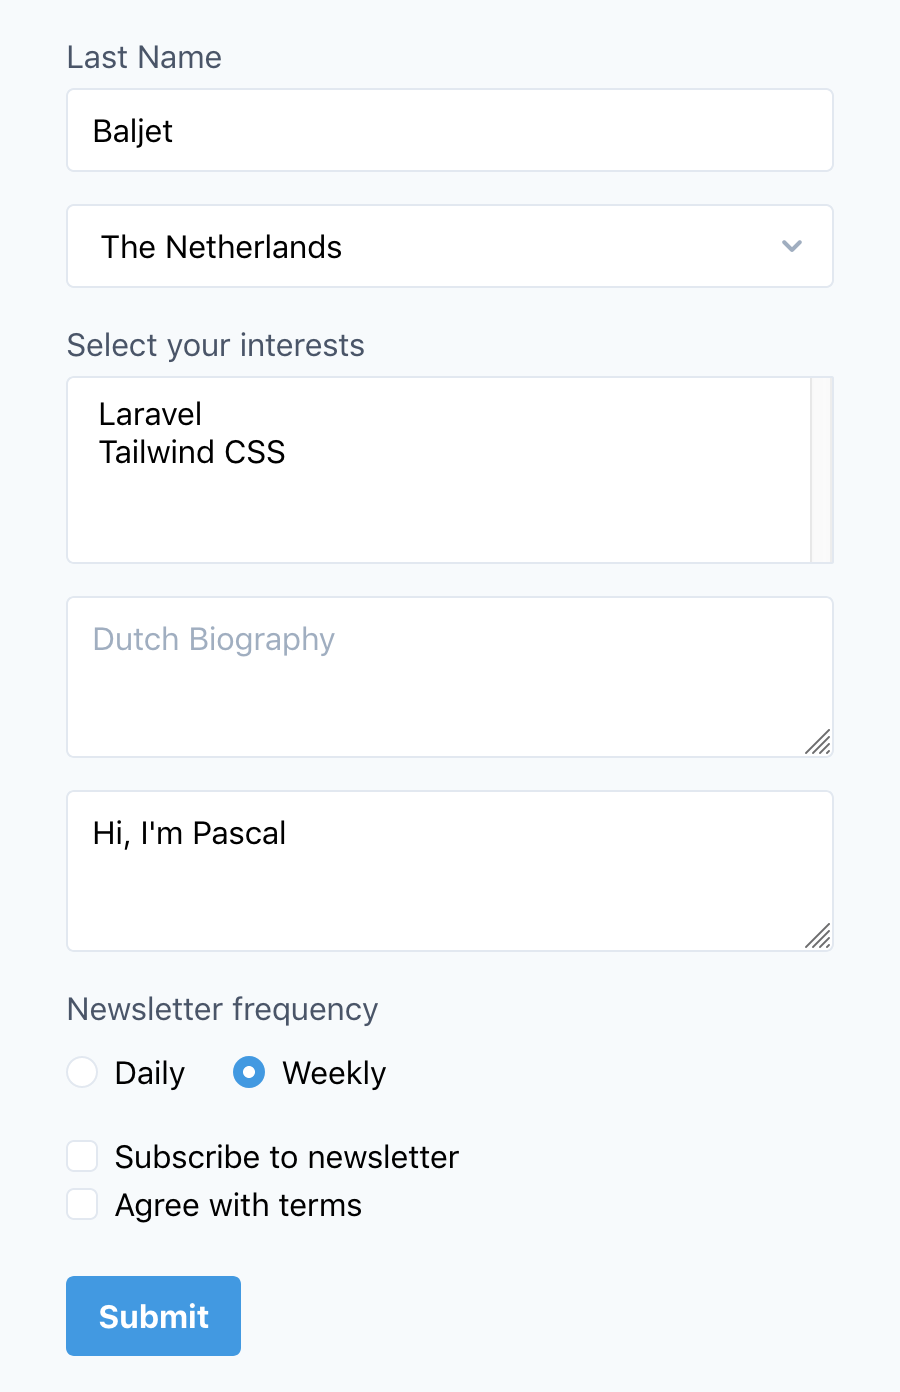Viewport: 900px width, 1392px height.
Task: Enable the Subscribe to newsletter checkbox
Action: click(x=82, y=1156)
